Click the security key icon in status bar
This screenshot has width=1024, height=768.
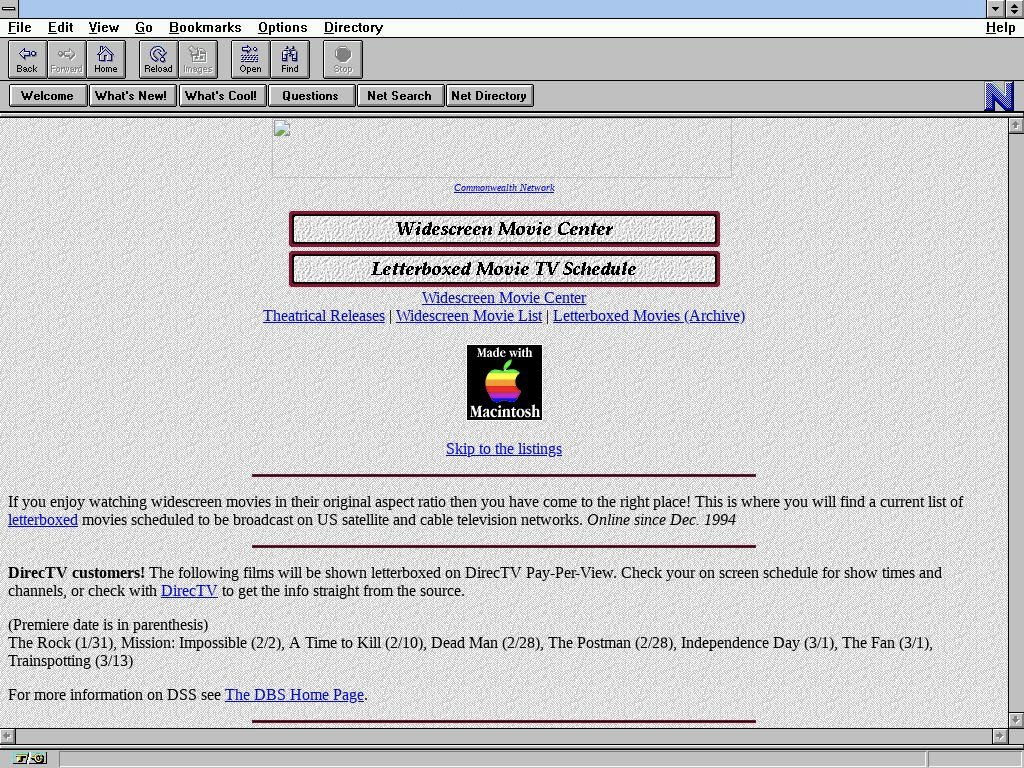[22, 759]
